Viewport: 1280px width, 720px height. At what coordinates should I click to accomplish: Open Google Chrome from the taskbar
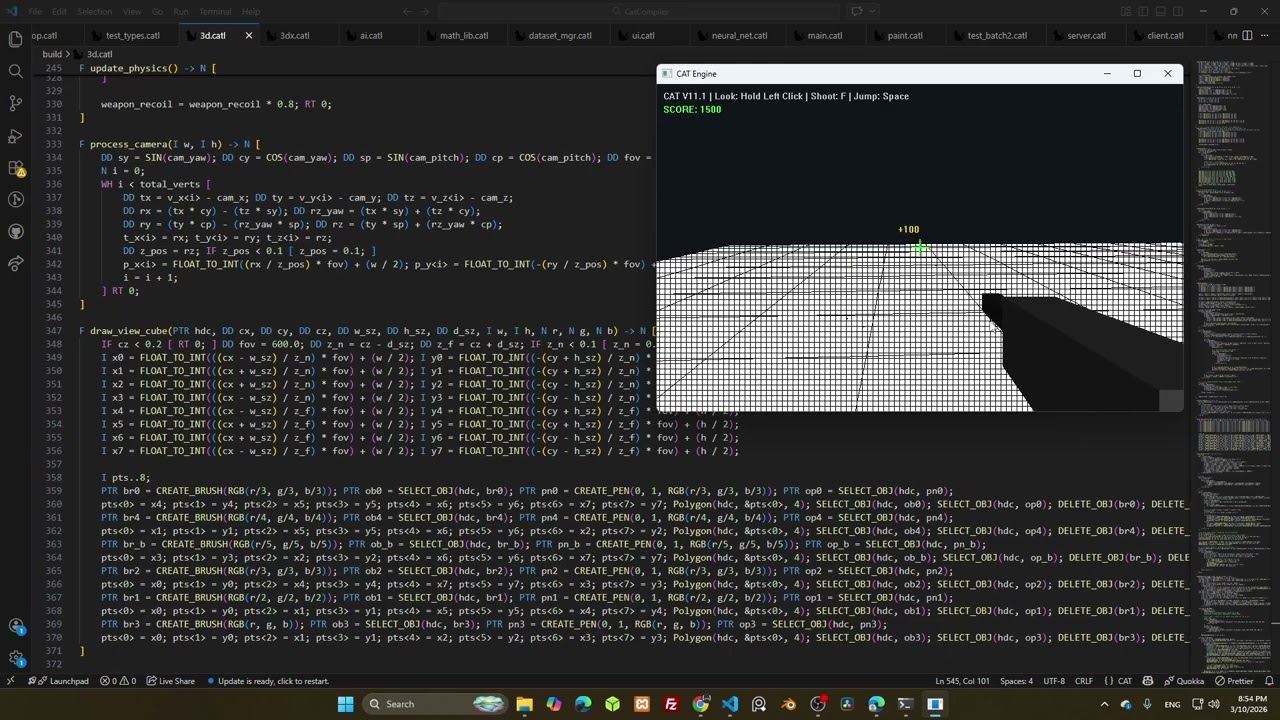700,704
